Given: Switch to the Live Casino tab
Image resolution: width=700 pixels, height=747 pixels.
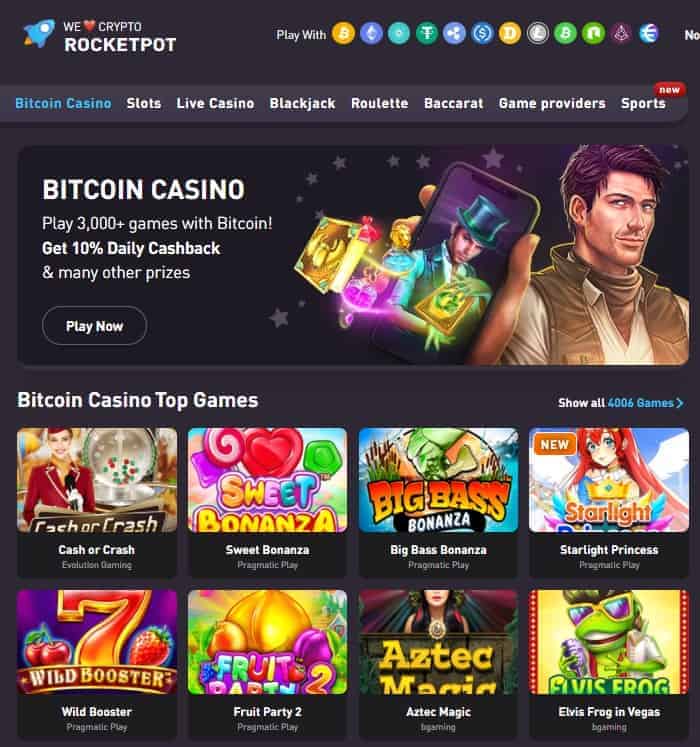Looking at the screenshot, I should (215, 103).
